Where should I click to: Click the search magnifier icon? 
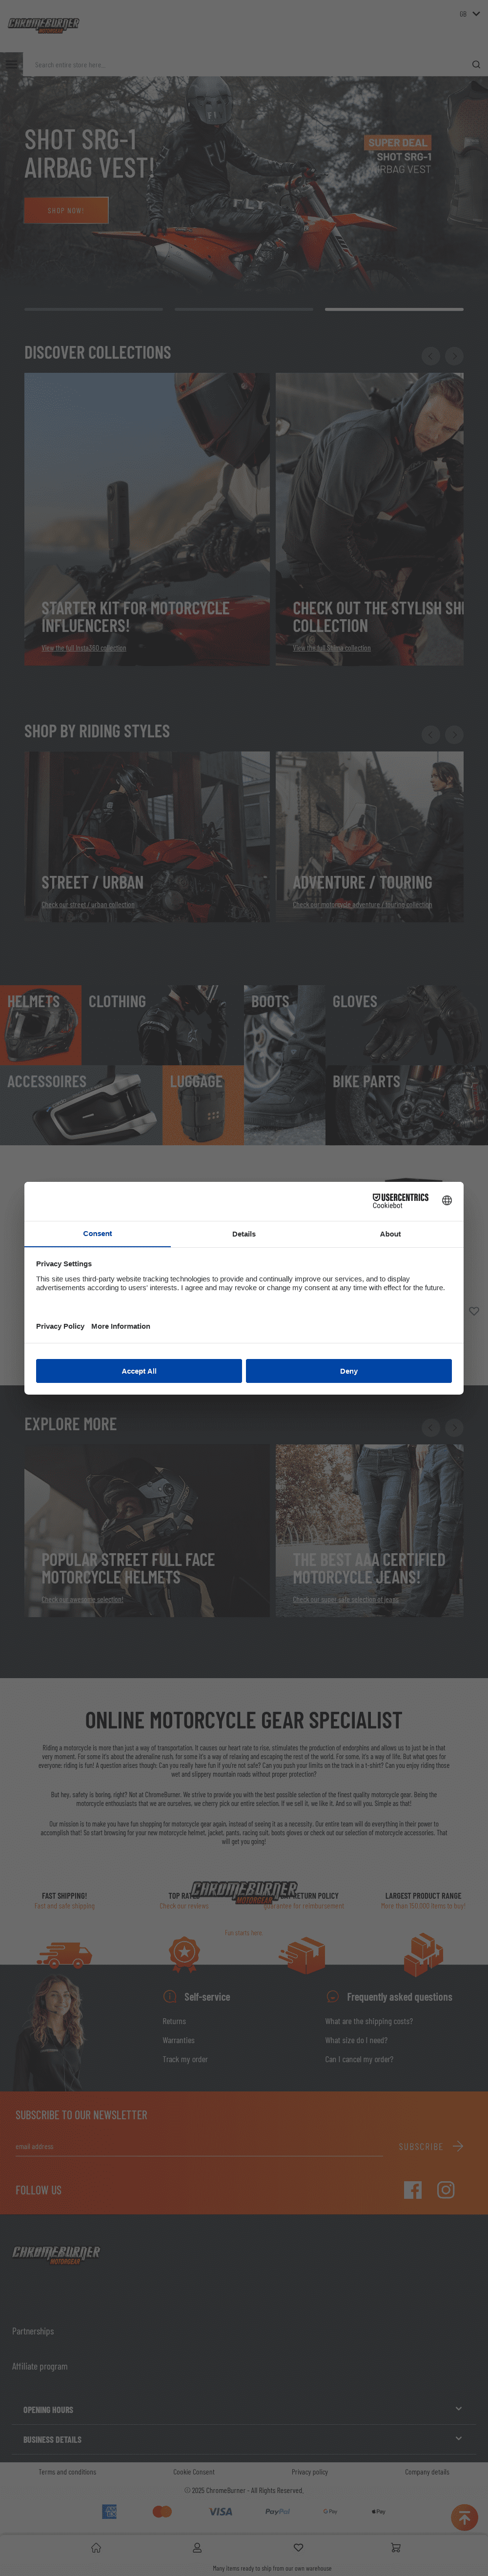pos(475,65)
